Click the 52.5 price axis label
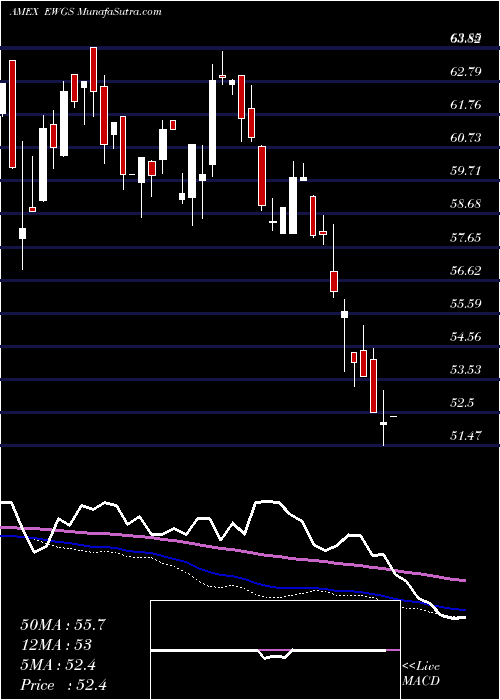Image resolution: width=500 pixels, height=700 pixels. tap(462, 402)
